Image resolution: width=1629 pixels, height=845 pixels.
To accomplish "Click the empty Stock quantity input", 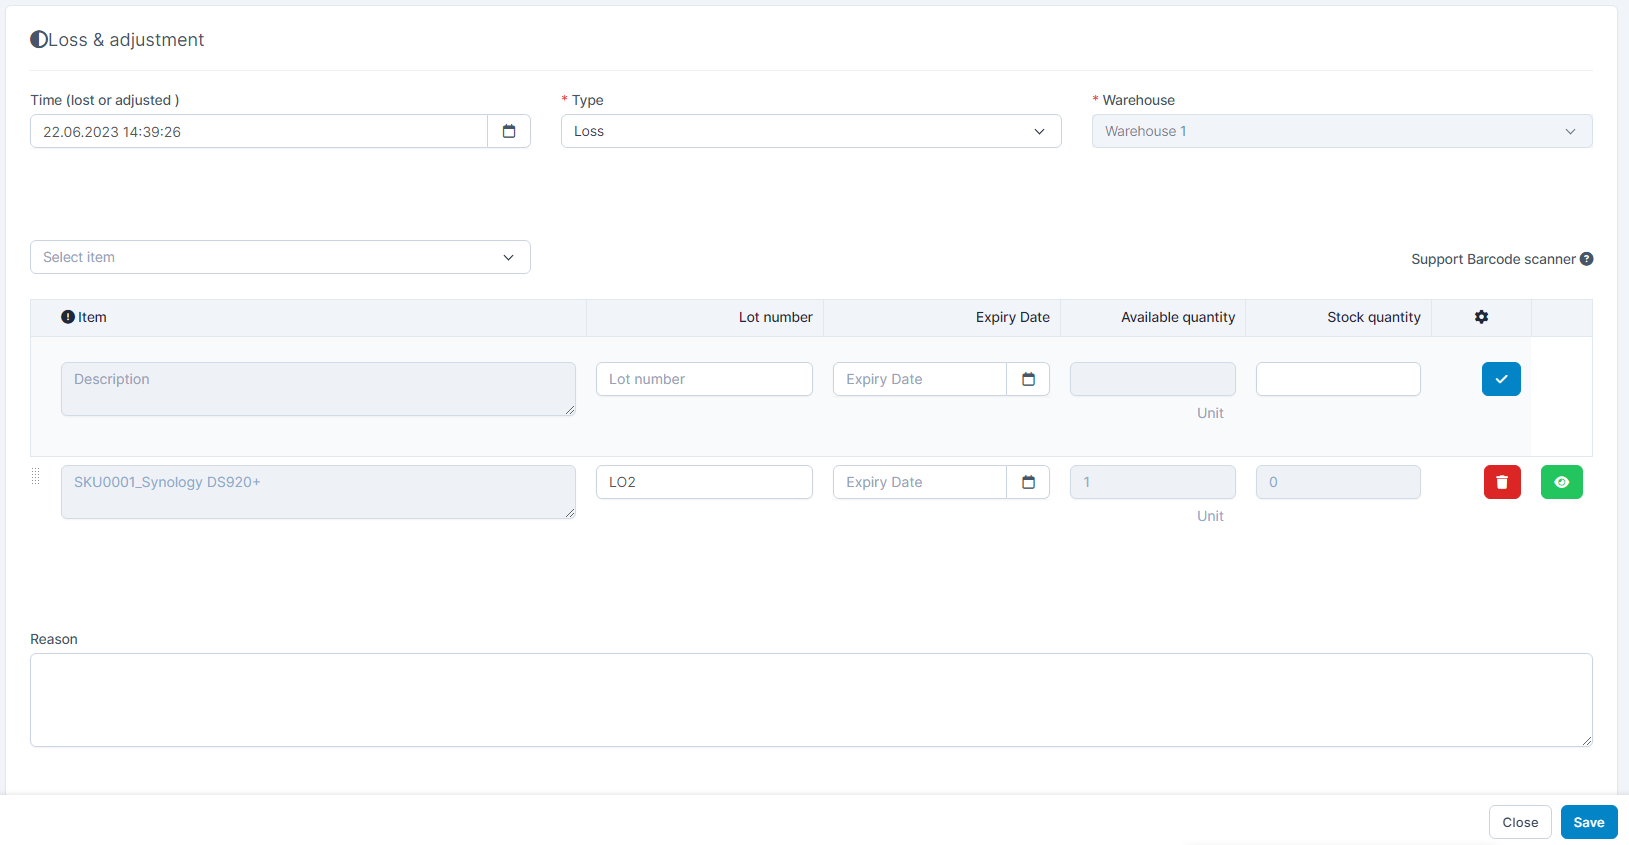I will click(x=1337, y=379).
